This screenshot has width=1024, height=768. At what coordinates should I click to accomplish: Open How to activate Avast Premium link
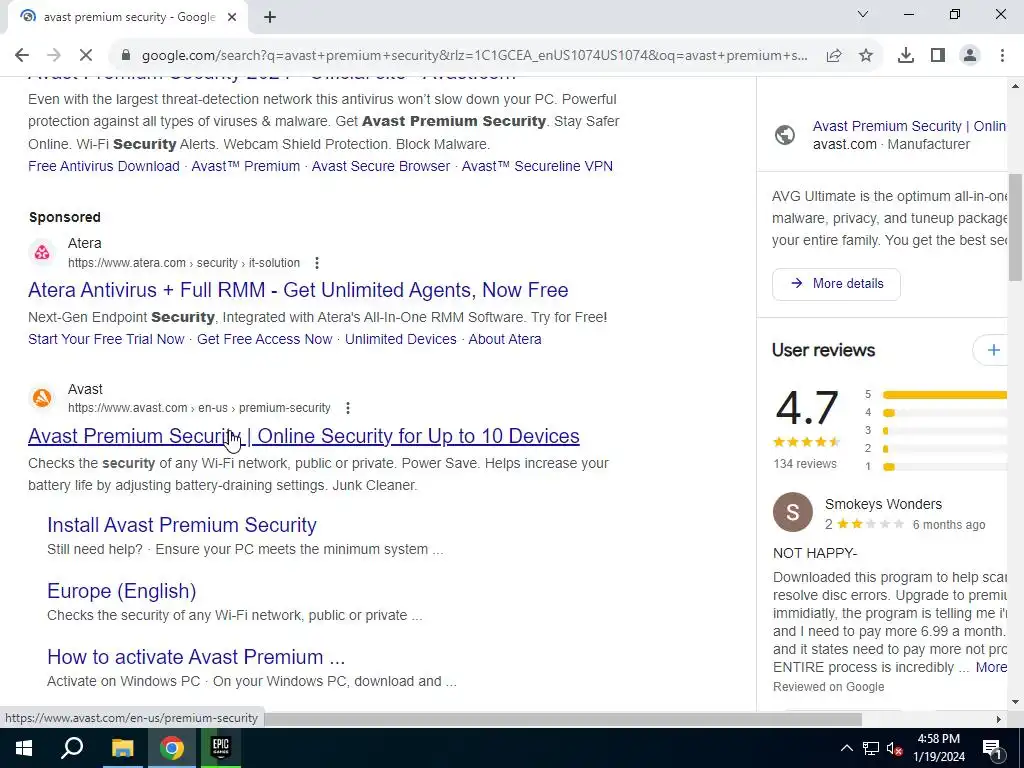pos(196,657)
